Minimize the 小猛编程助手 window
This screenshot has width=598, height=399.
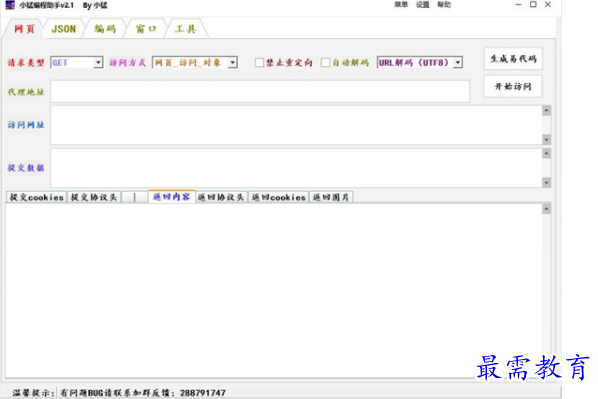pos(518,5)
